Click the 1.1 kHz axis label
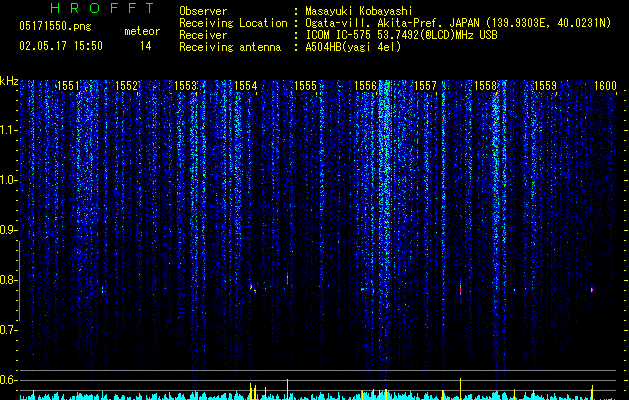 click(x=8, y=130)
